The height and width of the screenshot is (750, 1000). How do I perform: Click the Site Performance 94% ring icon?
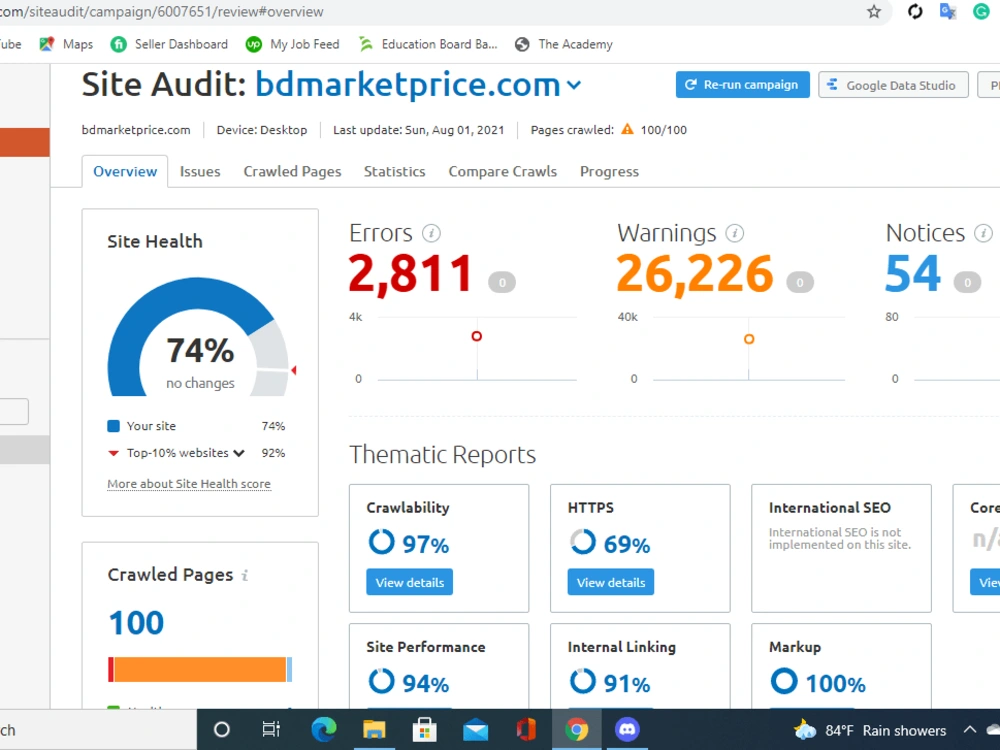[x=381, y=681]
